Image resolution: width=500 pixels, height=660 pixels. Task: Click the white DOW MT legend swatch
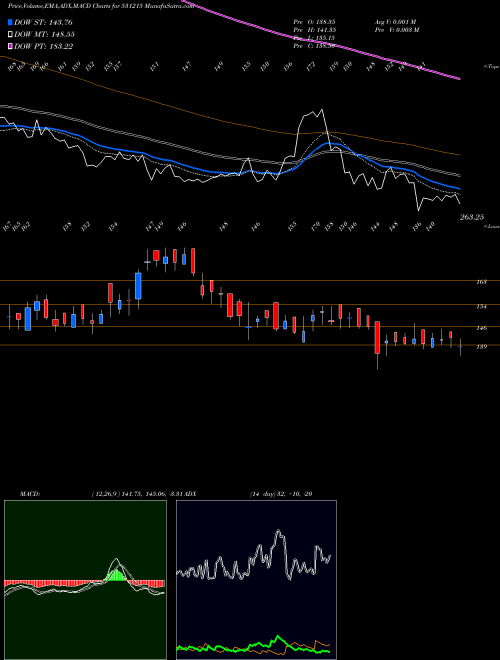click(11, 35)
